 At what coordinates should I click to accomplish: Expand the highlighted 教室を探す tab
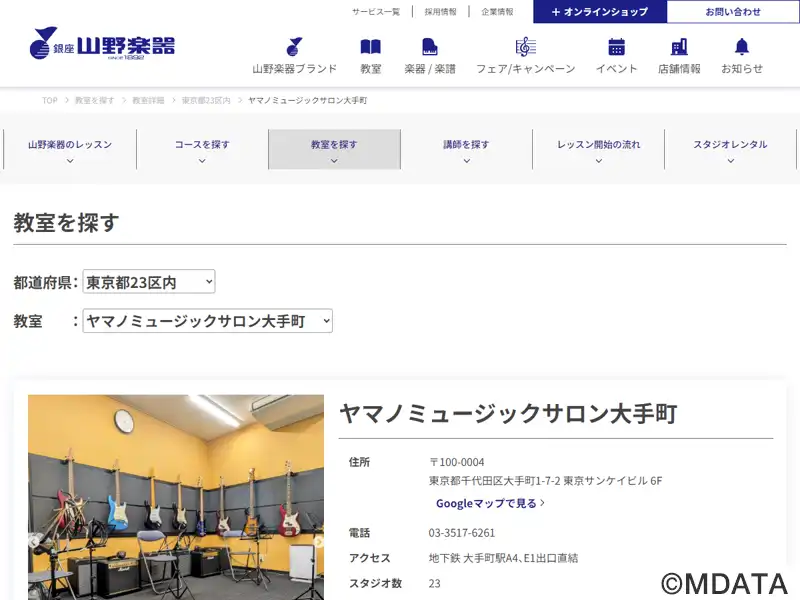[334, 149]
